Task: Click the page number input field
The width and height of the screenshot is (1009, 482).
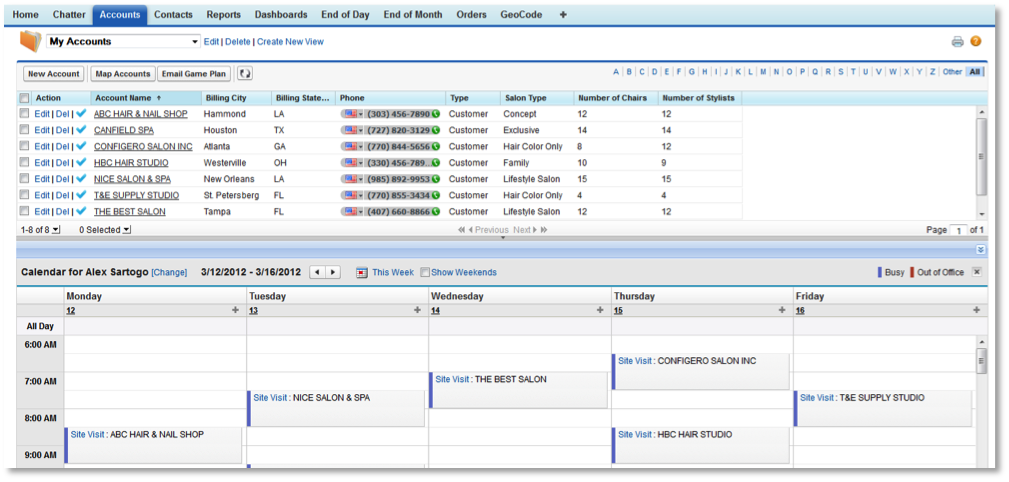Action: tap(959, 230)
